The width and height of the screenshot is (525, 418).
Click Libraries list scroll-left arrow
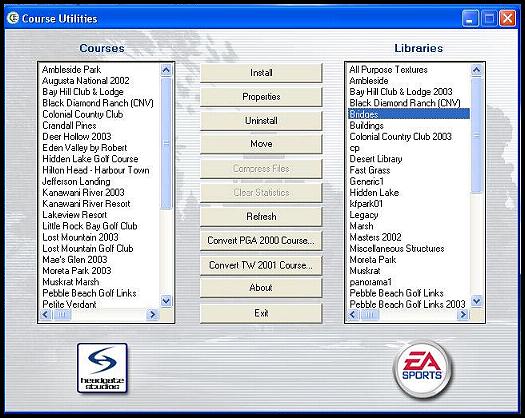pos(353,315)
